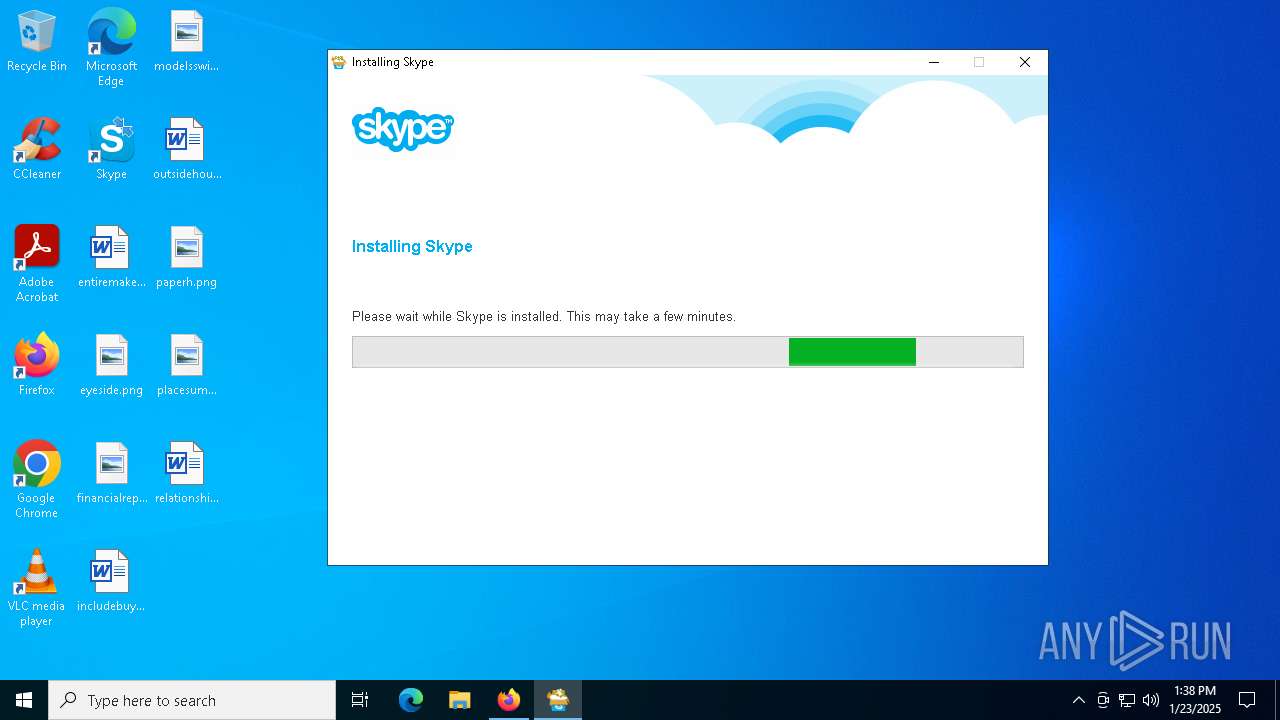The height and width of the screenshot is (720, 1280).
Task: Open Task View from the taskbar
Action: point(360,700)
